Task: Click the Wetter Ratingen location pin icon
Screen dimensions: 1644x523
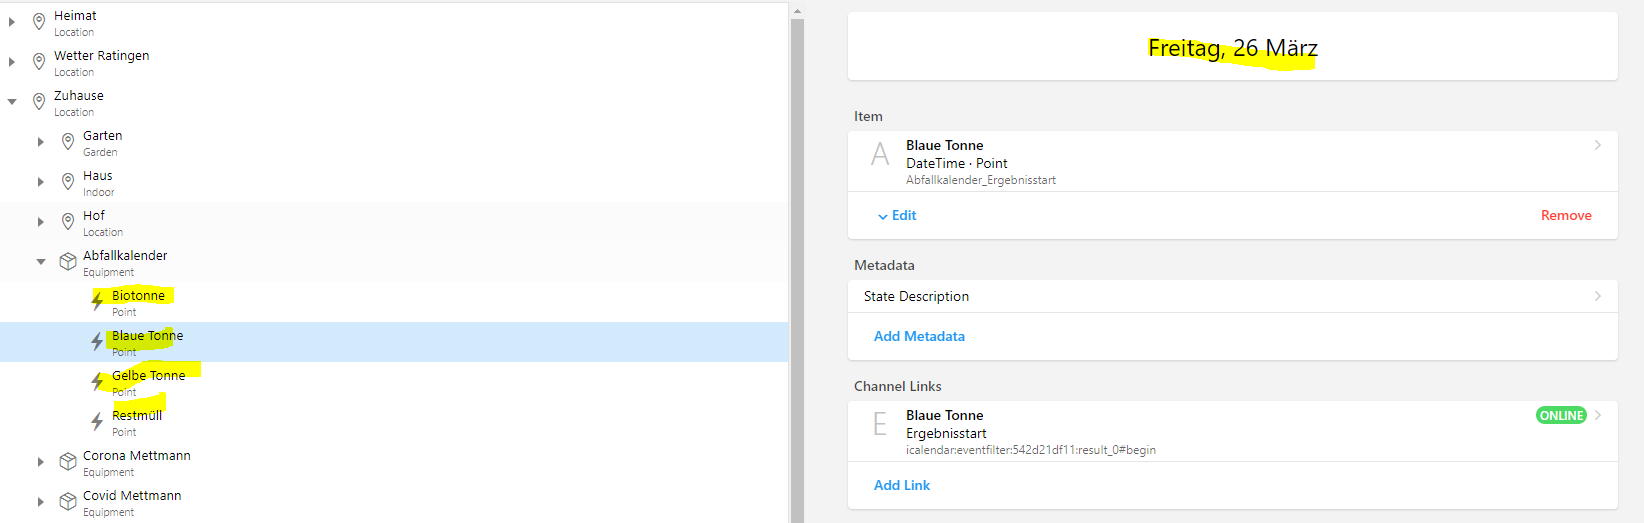Action: click(39, 62)
